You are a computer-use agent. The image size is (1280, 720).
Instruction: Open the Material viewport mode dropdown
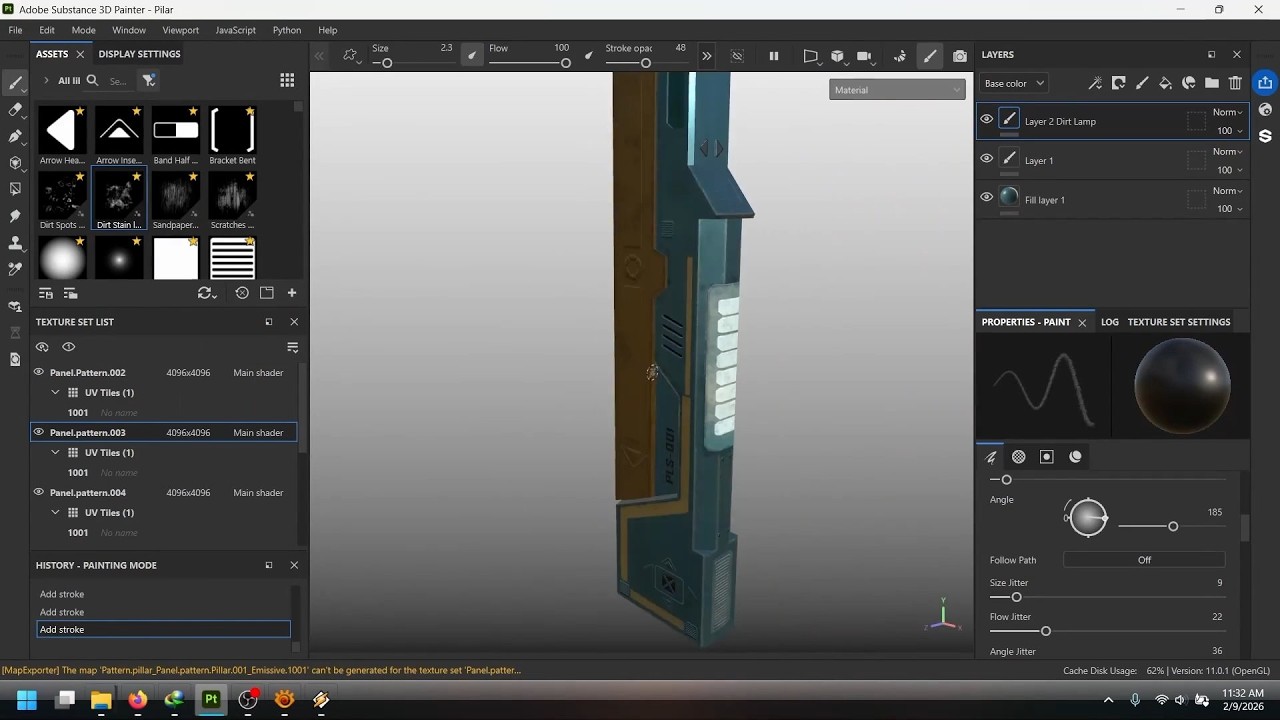coord(897,90)
